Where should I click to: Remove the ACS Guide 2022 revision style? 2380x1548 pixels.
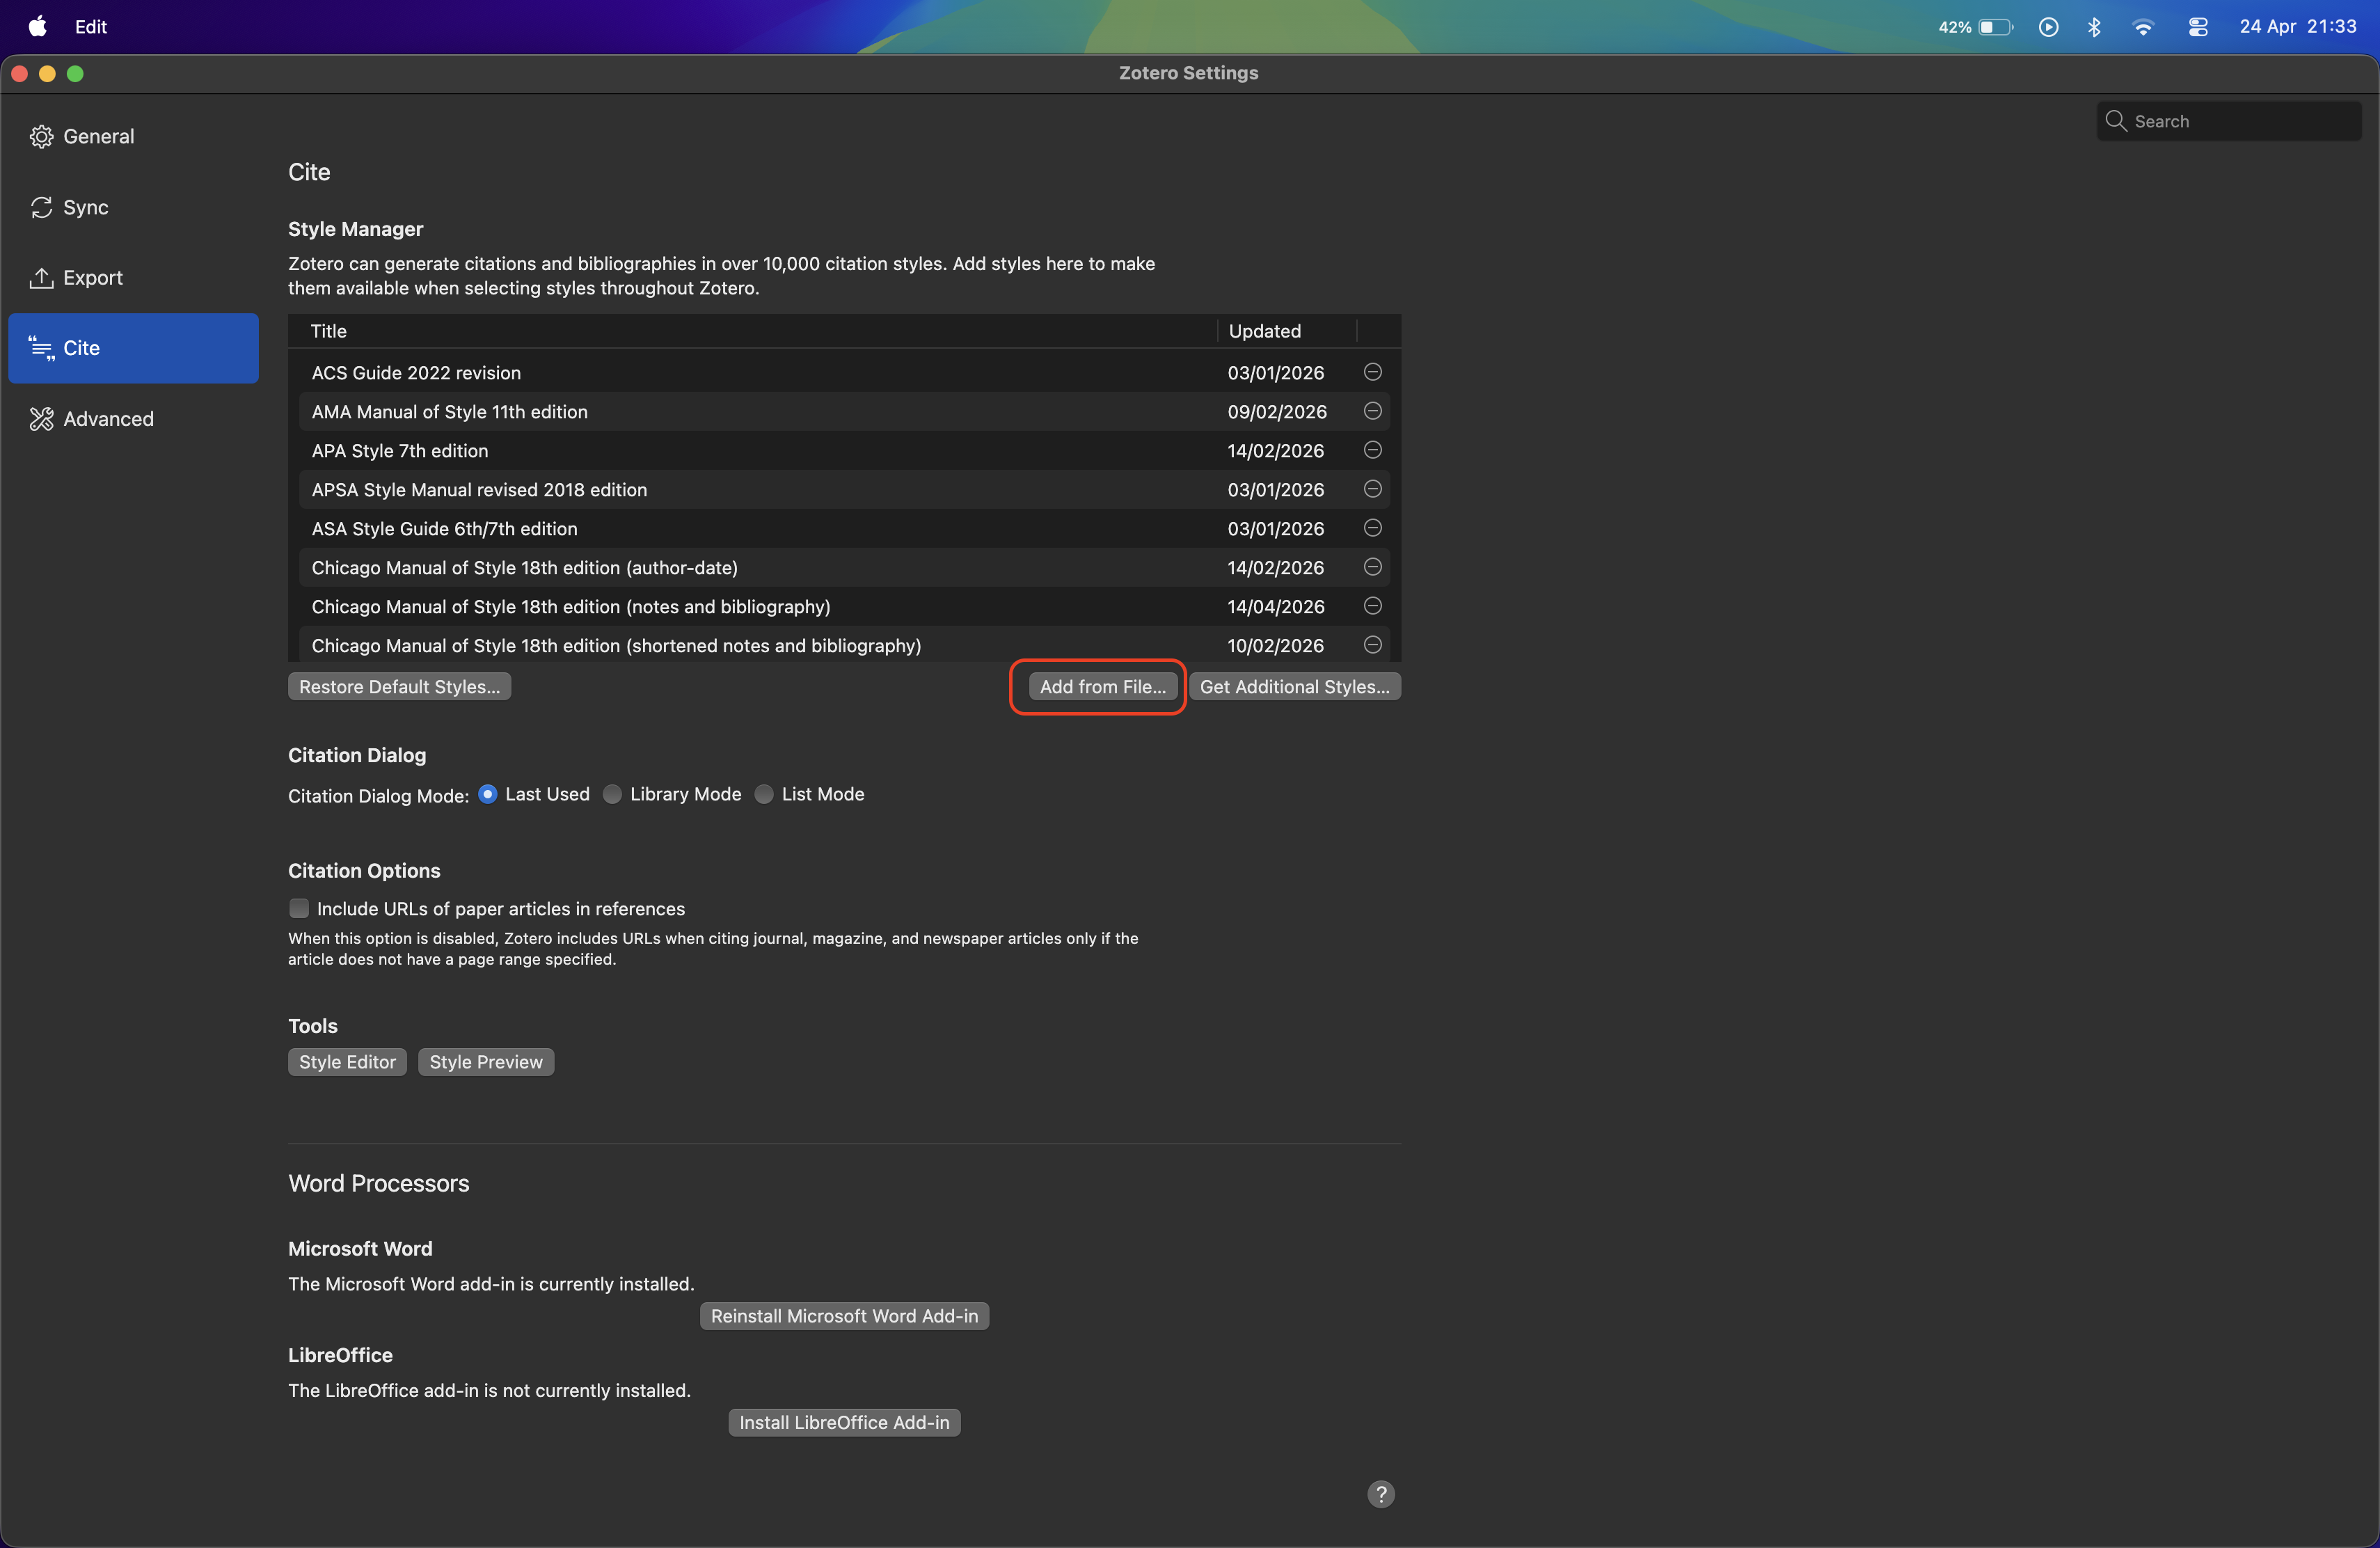click(x=1372, y=372)
